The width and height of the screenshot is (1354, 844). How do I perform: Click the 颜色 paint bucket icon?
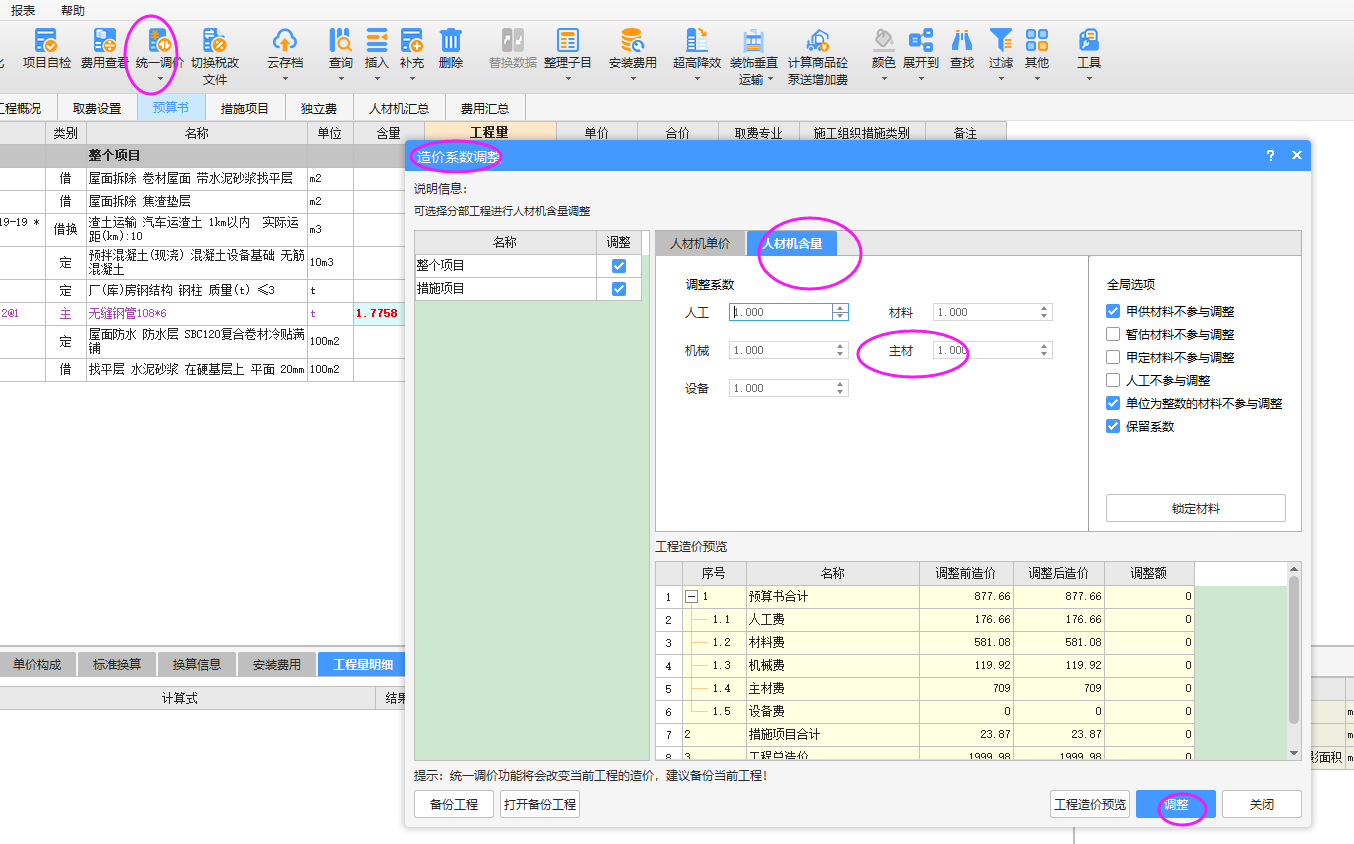[x=883, y=40]
